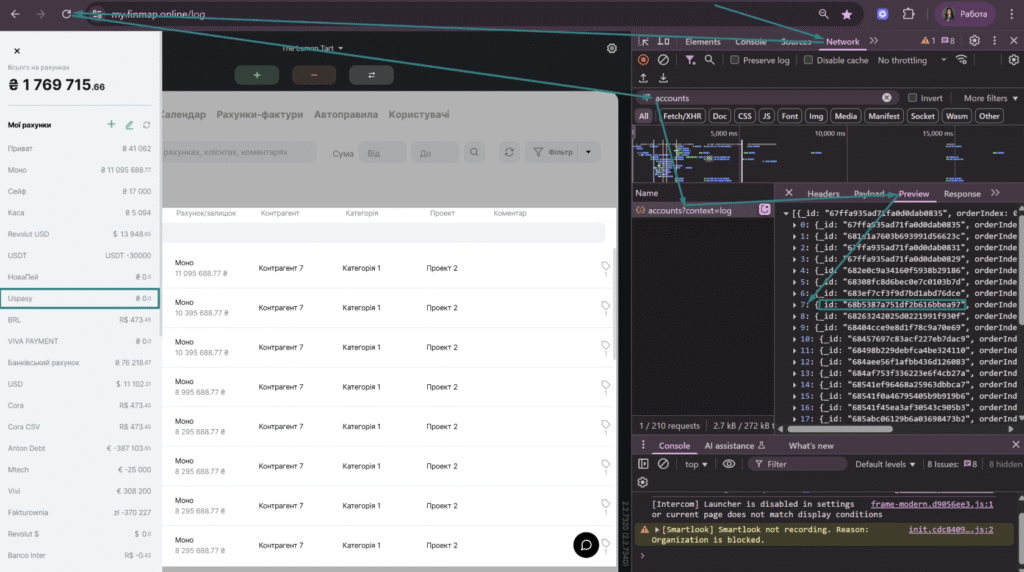Open the More filters dropdown
Image resolution: width=1024 pixels, height=572 pixels.
point(990,98)
